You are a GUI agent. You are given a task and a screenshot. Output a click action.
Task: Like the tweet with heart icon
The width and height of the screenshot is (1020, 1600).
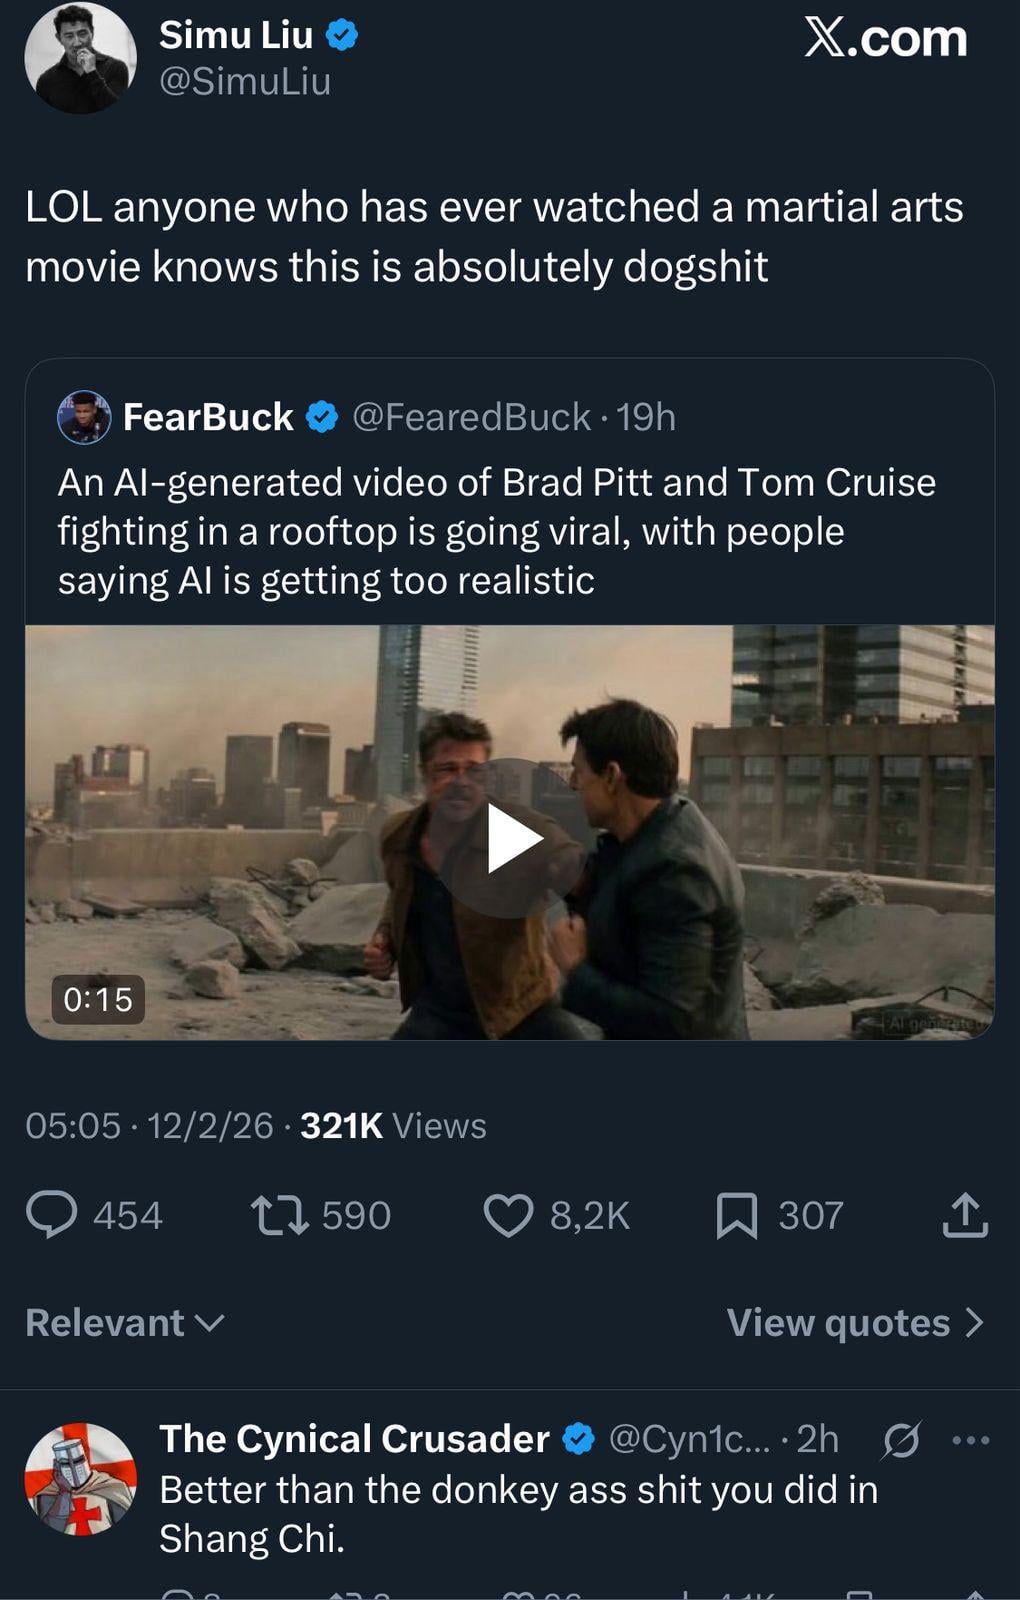click(x=508, y=1215)
